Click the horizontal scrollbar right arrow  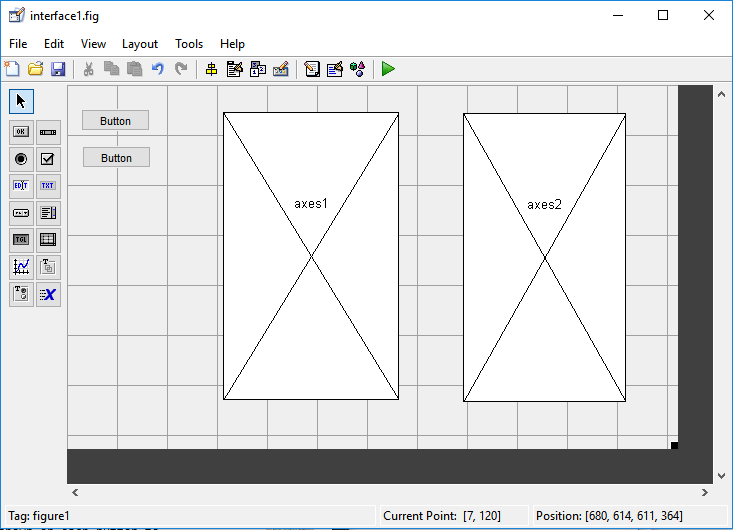point(704,492)
